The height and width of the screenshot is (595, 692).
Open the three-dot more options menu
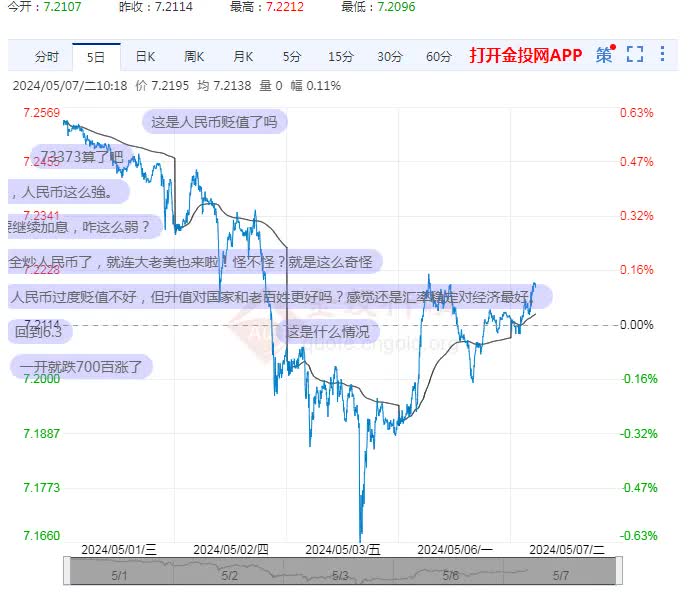point(661,56)
